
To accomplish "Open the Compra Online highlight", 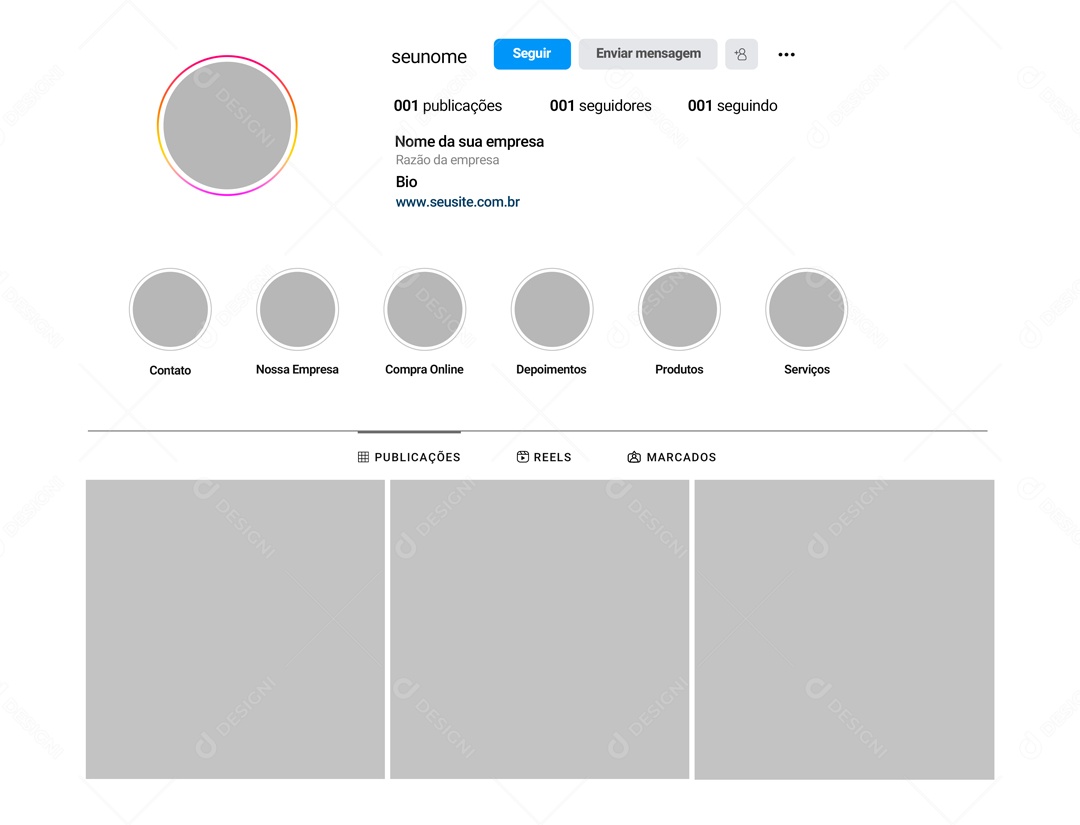I will (x=424, y=310).
